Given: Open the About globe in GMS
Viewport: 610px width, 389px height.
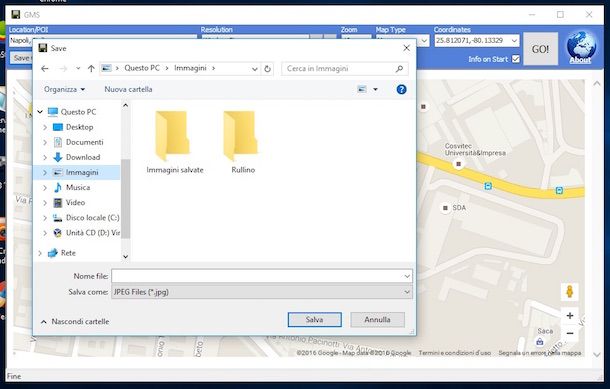Looking at the screenshot, I should tap(581, 47).
